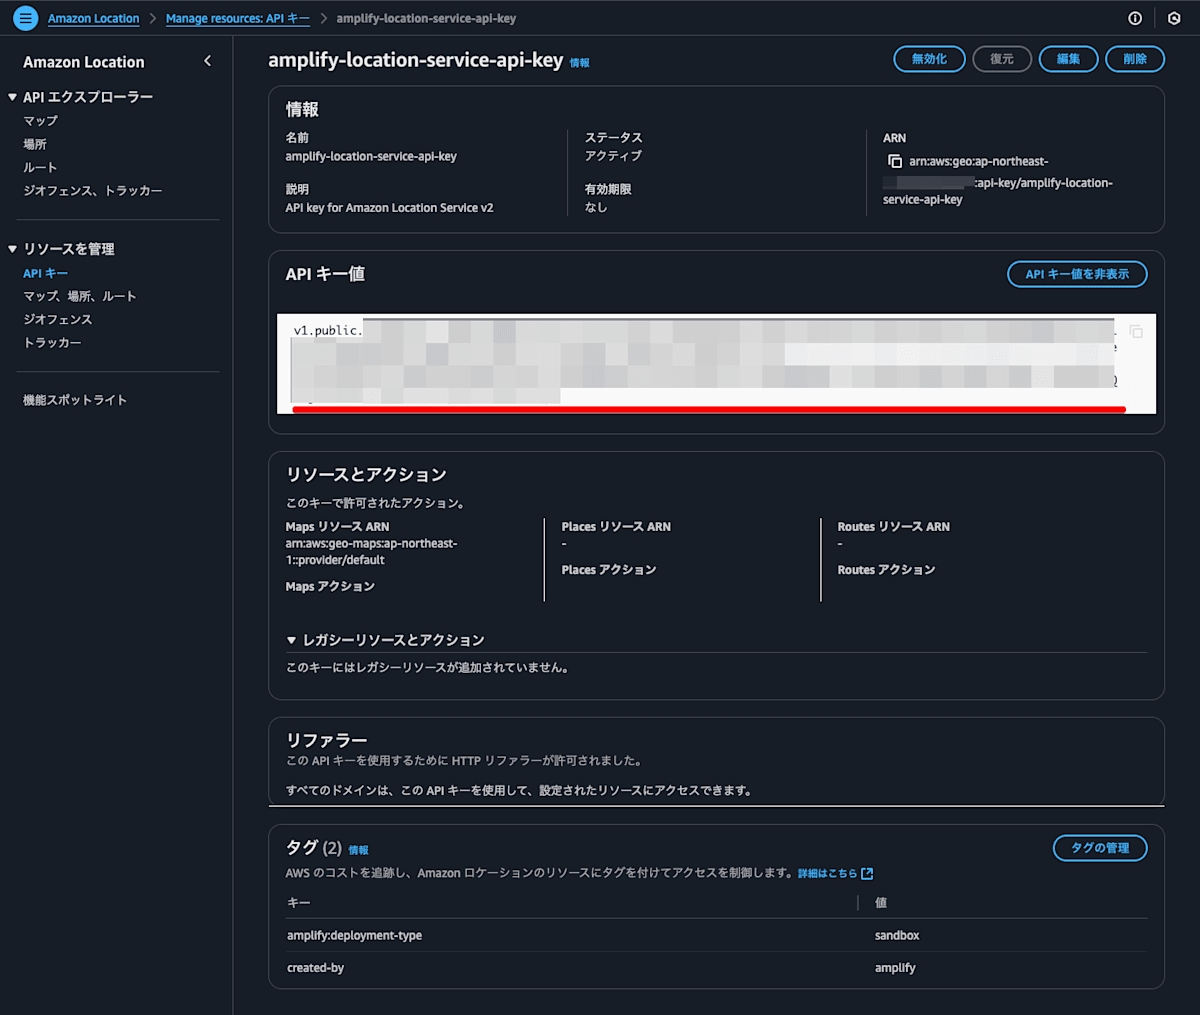Open 場所 in the sidebar
Image resolution: width=1200 pixels, height=1015 pixels.
point(35,144)
